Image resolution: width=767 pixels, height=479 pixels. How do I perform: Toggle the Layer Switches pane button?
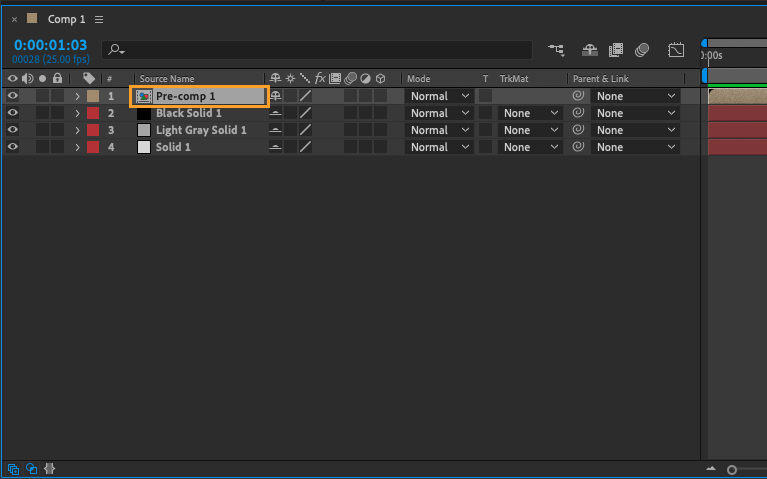coord(13,469)
